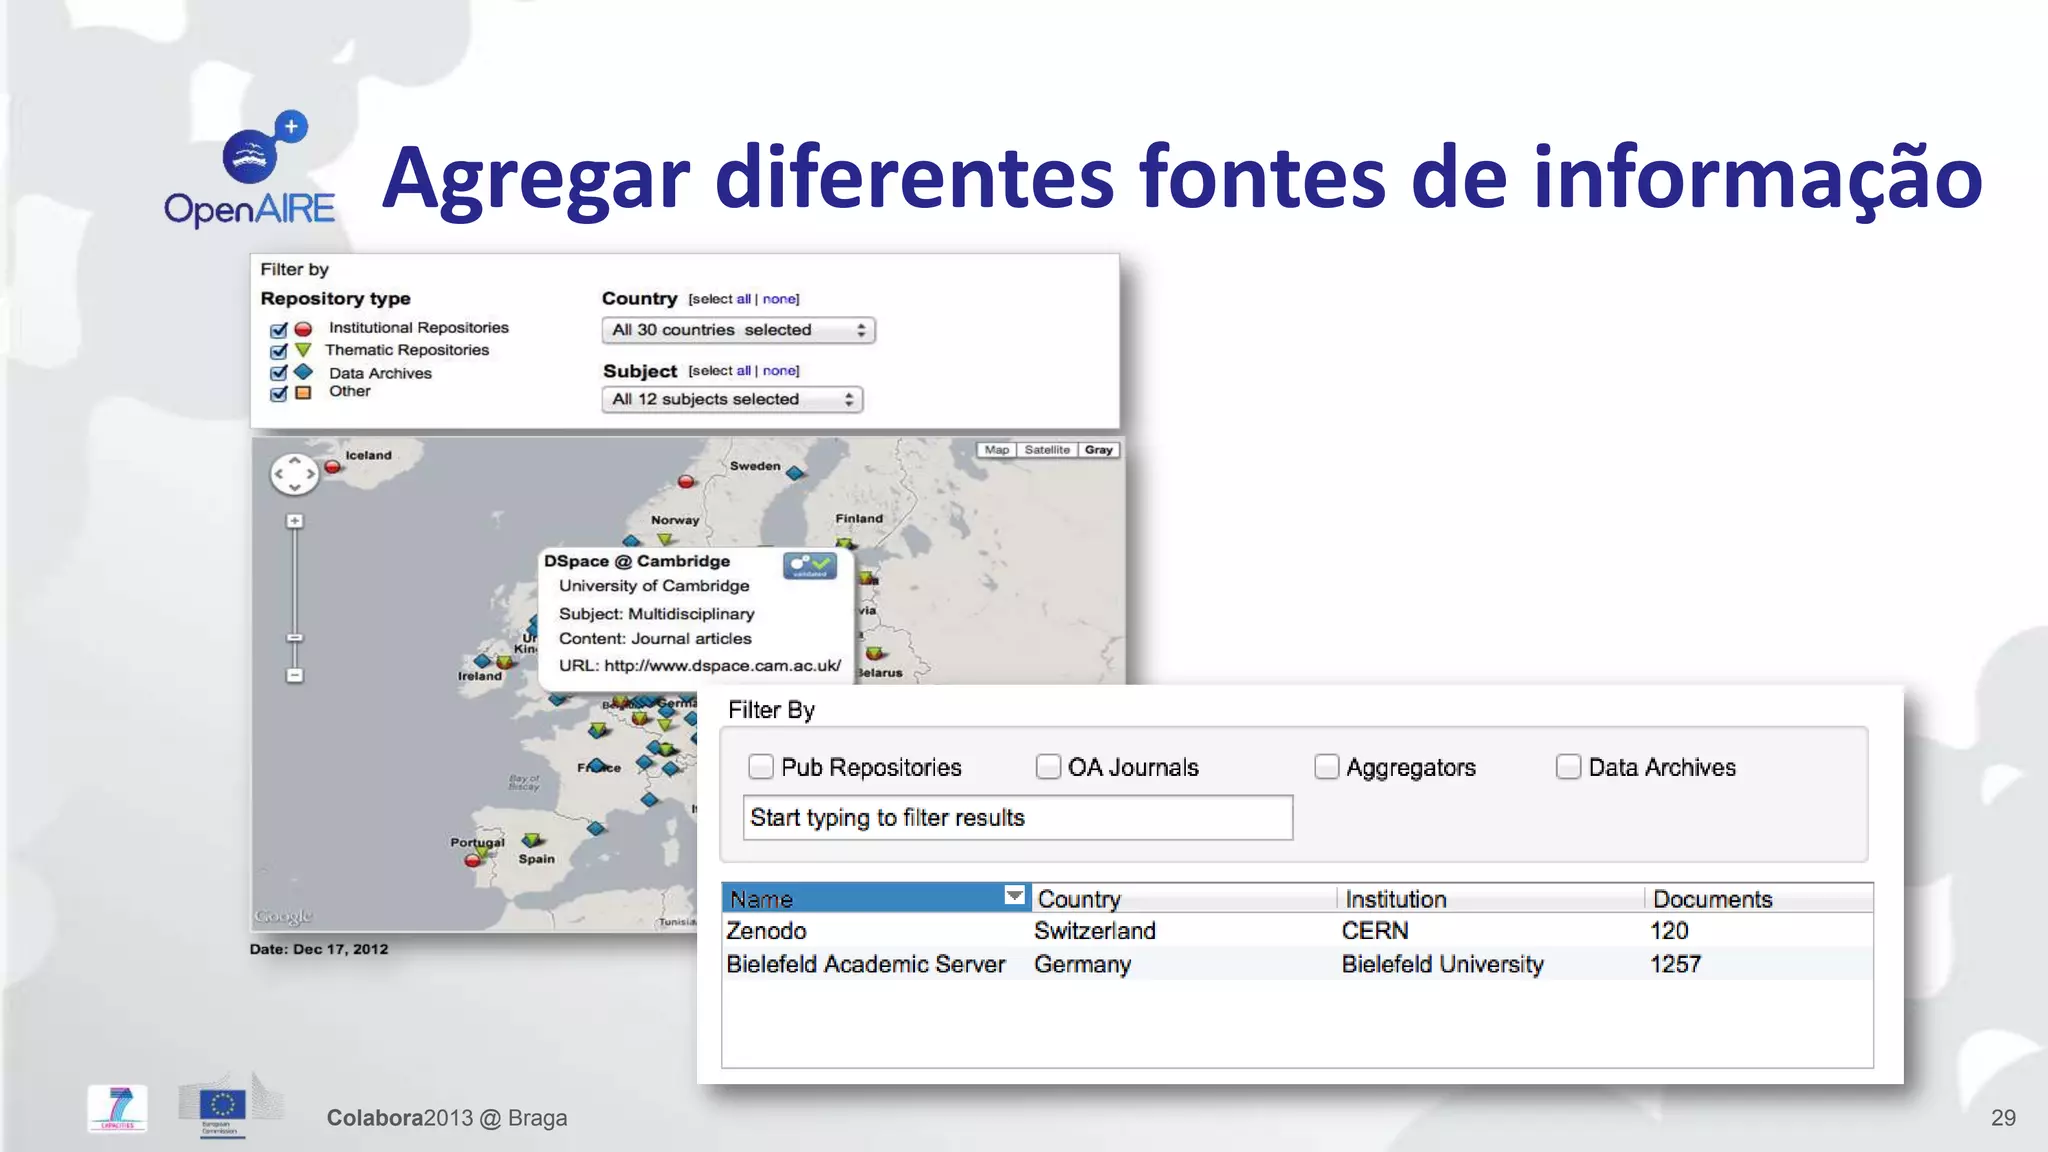Select the Bielefeld Academic Server row name
This screenshot has height=1152, width=2048.
pos(865,964)
